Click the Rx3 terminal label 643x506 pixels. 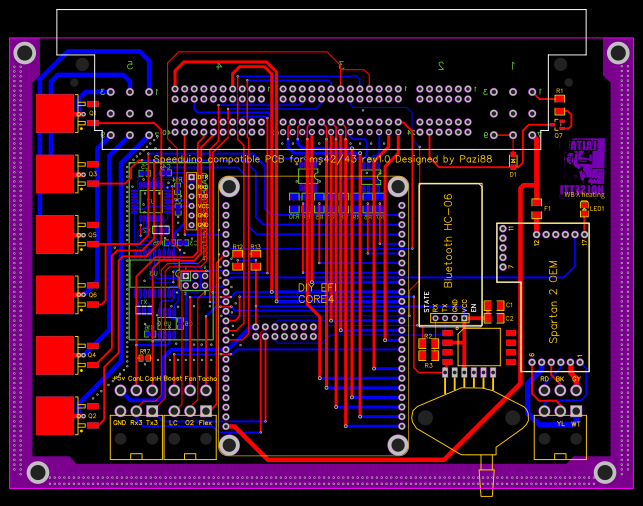coord(136,423)
